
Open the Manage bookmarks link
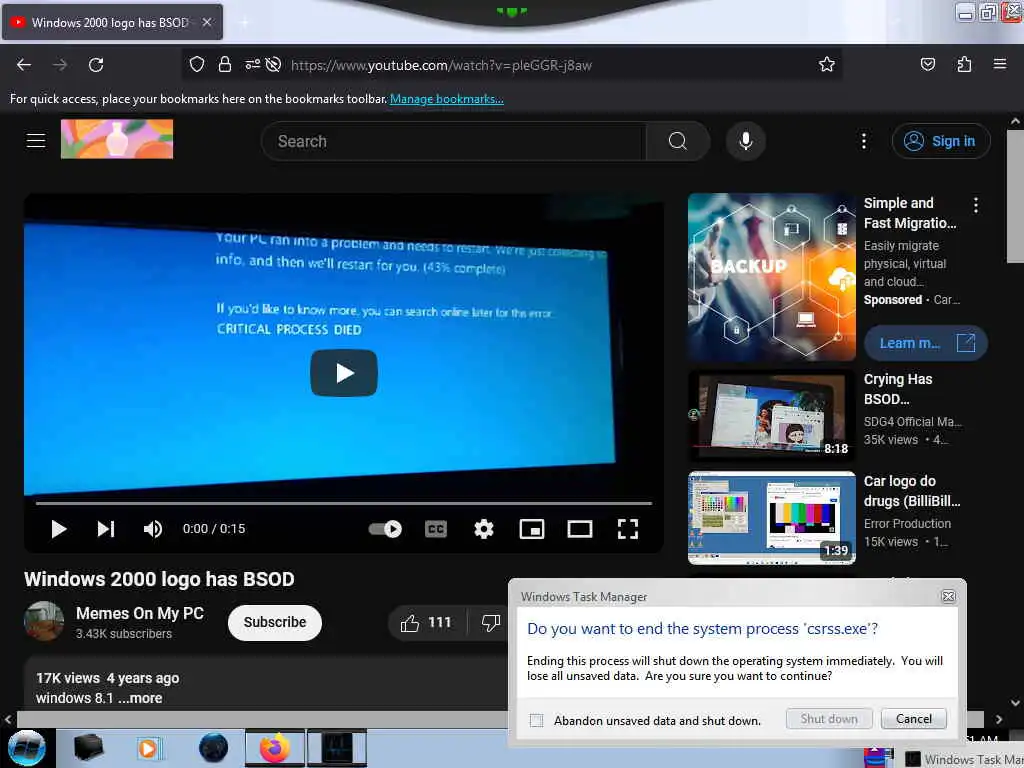point(447,99)
